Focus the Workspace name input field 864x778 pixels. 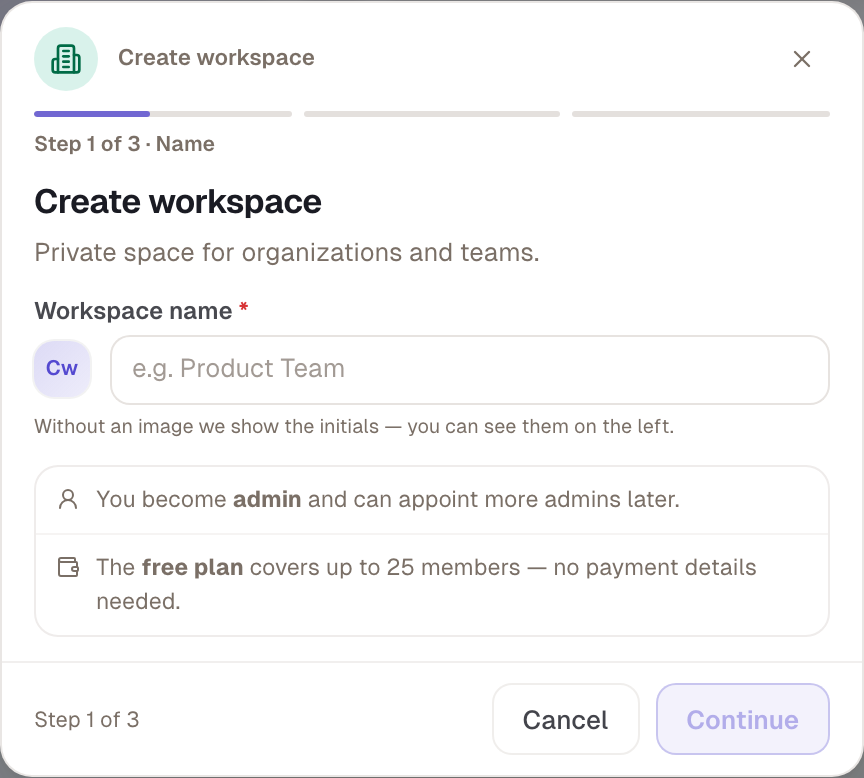click(x=470, y=370)
